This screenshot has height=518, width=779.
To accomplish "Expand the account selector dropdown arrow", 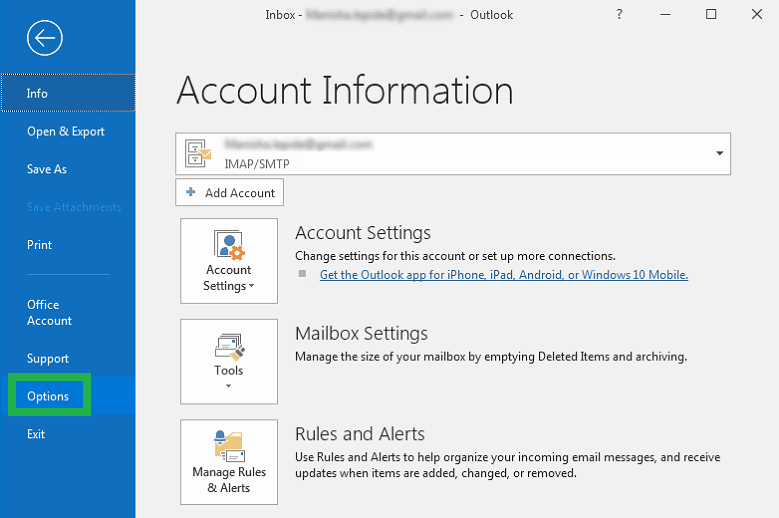I will tap(719, 153).
